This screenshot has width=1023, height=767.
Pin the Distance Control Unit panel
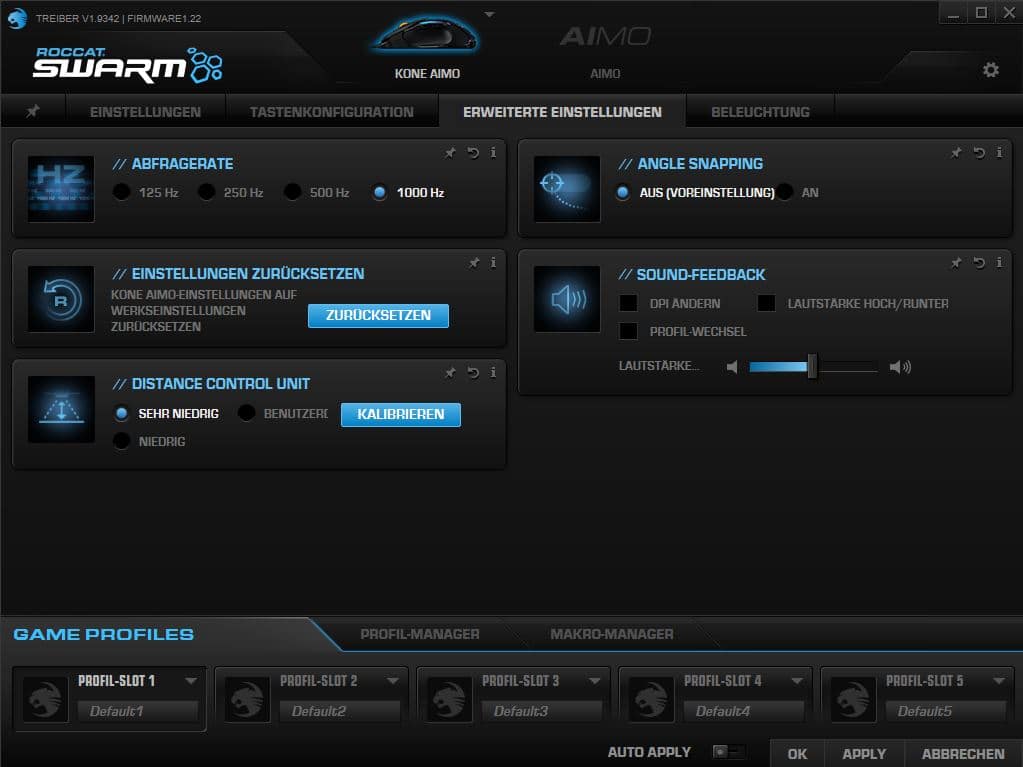click(450, 373)
